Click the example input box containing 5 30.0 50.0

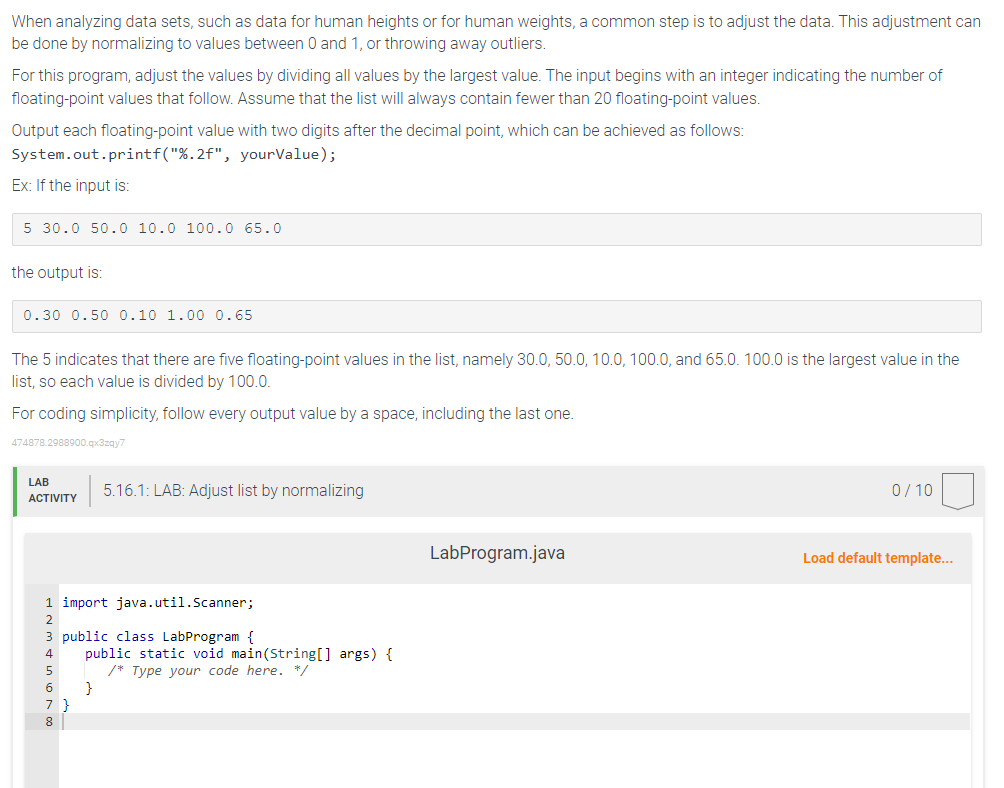[150, 228]
